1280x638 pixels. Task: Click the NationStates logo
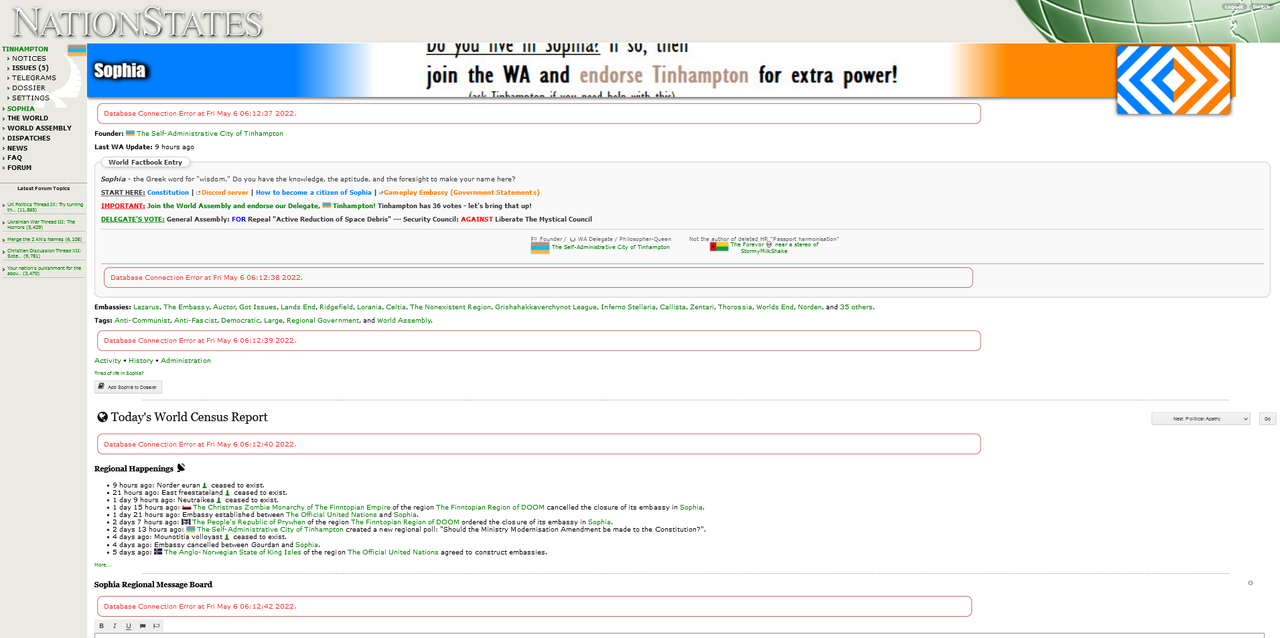(x=137, y=21)
